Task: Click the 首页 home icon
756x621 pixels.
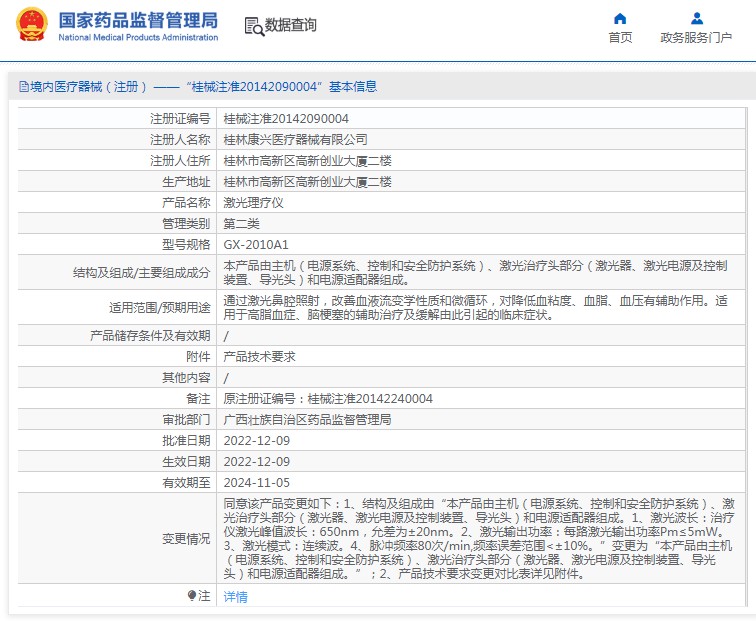Action: (620, 19)
